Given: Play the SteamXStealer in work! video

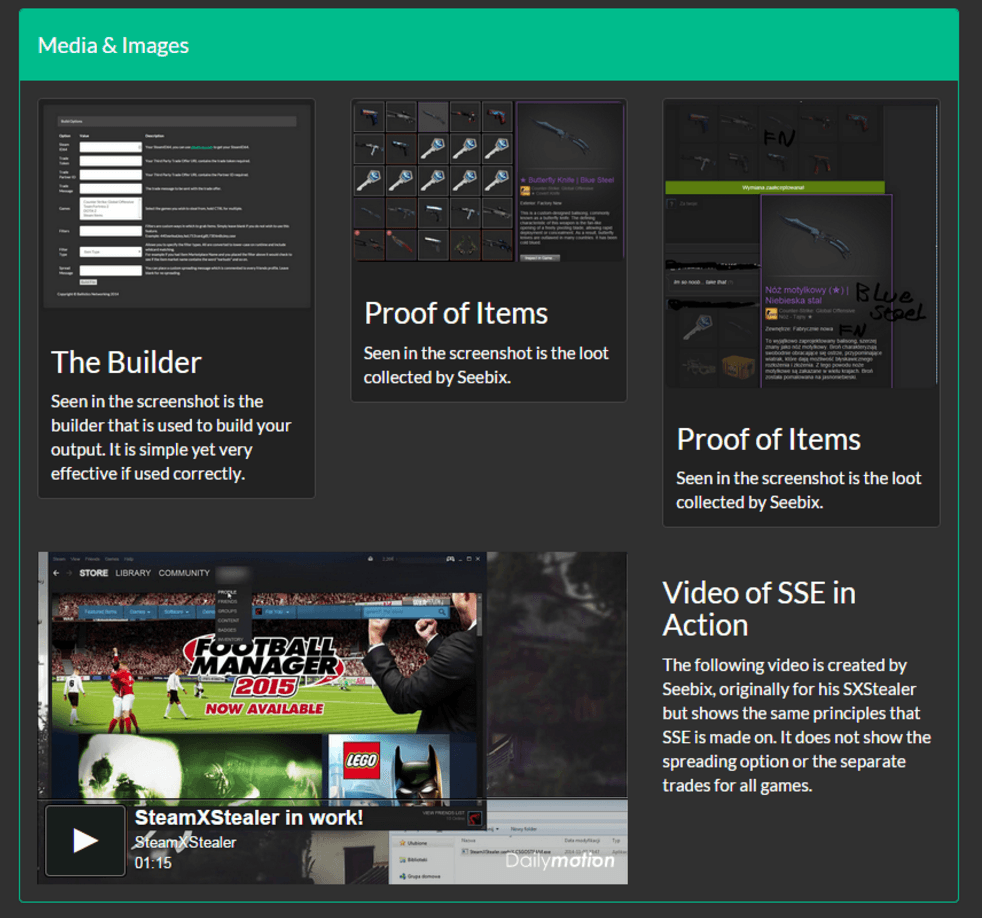Looking at the screenshot, I should click(x=85, y=840).
